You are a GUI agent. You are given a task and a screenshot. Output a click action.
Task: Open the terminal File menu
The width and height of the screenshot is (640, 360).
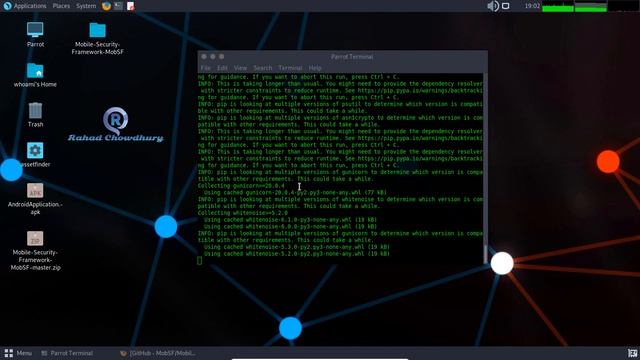[205, 68]
